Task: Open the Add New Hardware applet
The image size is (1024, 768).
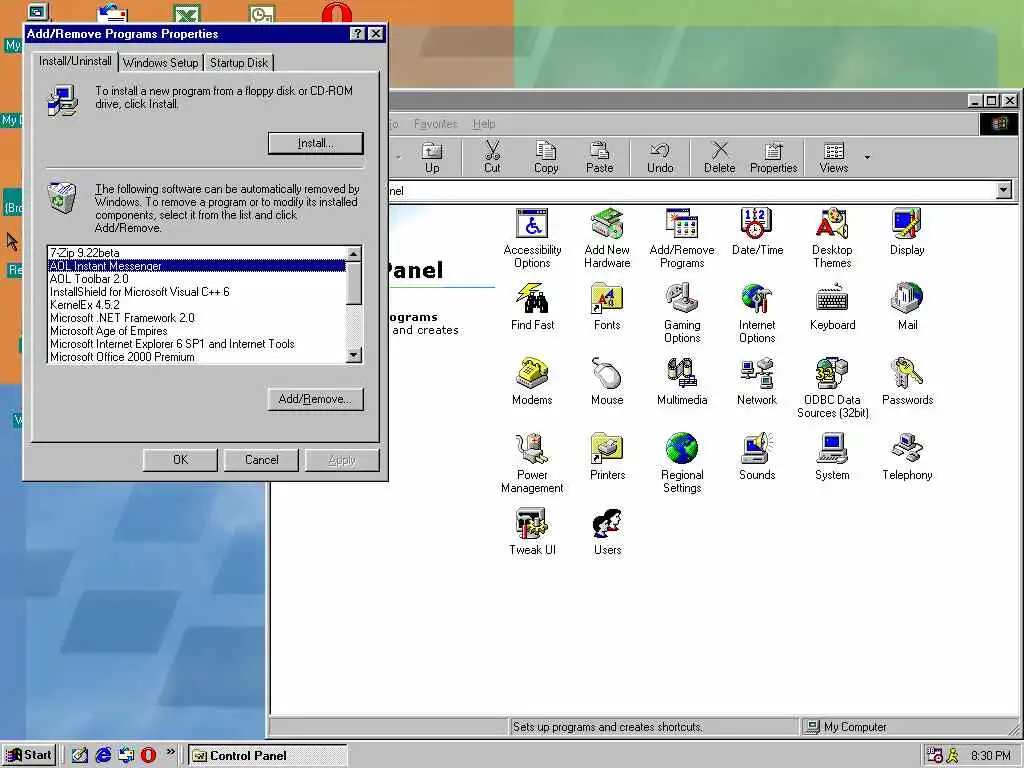Action: [x=607, y=238]
